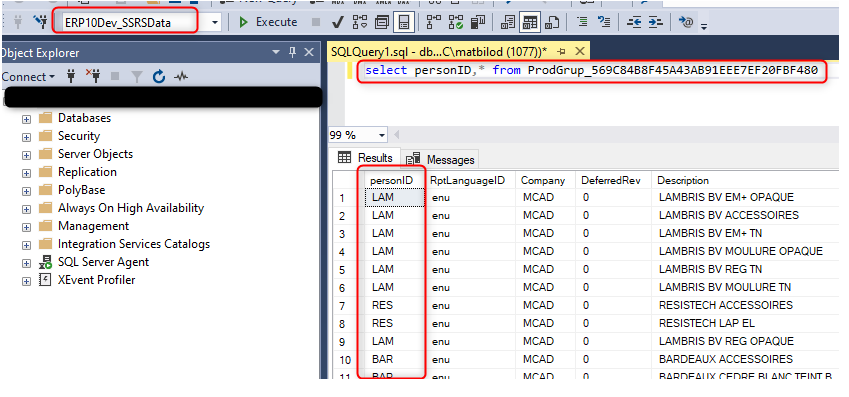Screen dimensions: 849x397
Task: Click into the select personID query text
Action: (x=591, y=70)
